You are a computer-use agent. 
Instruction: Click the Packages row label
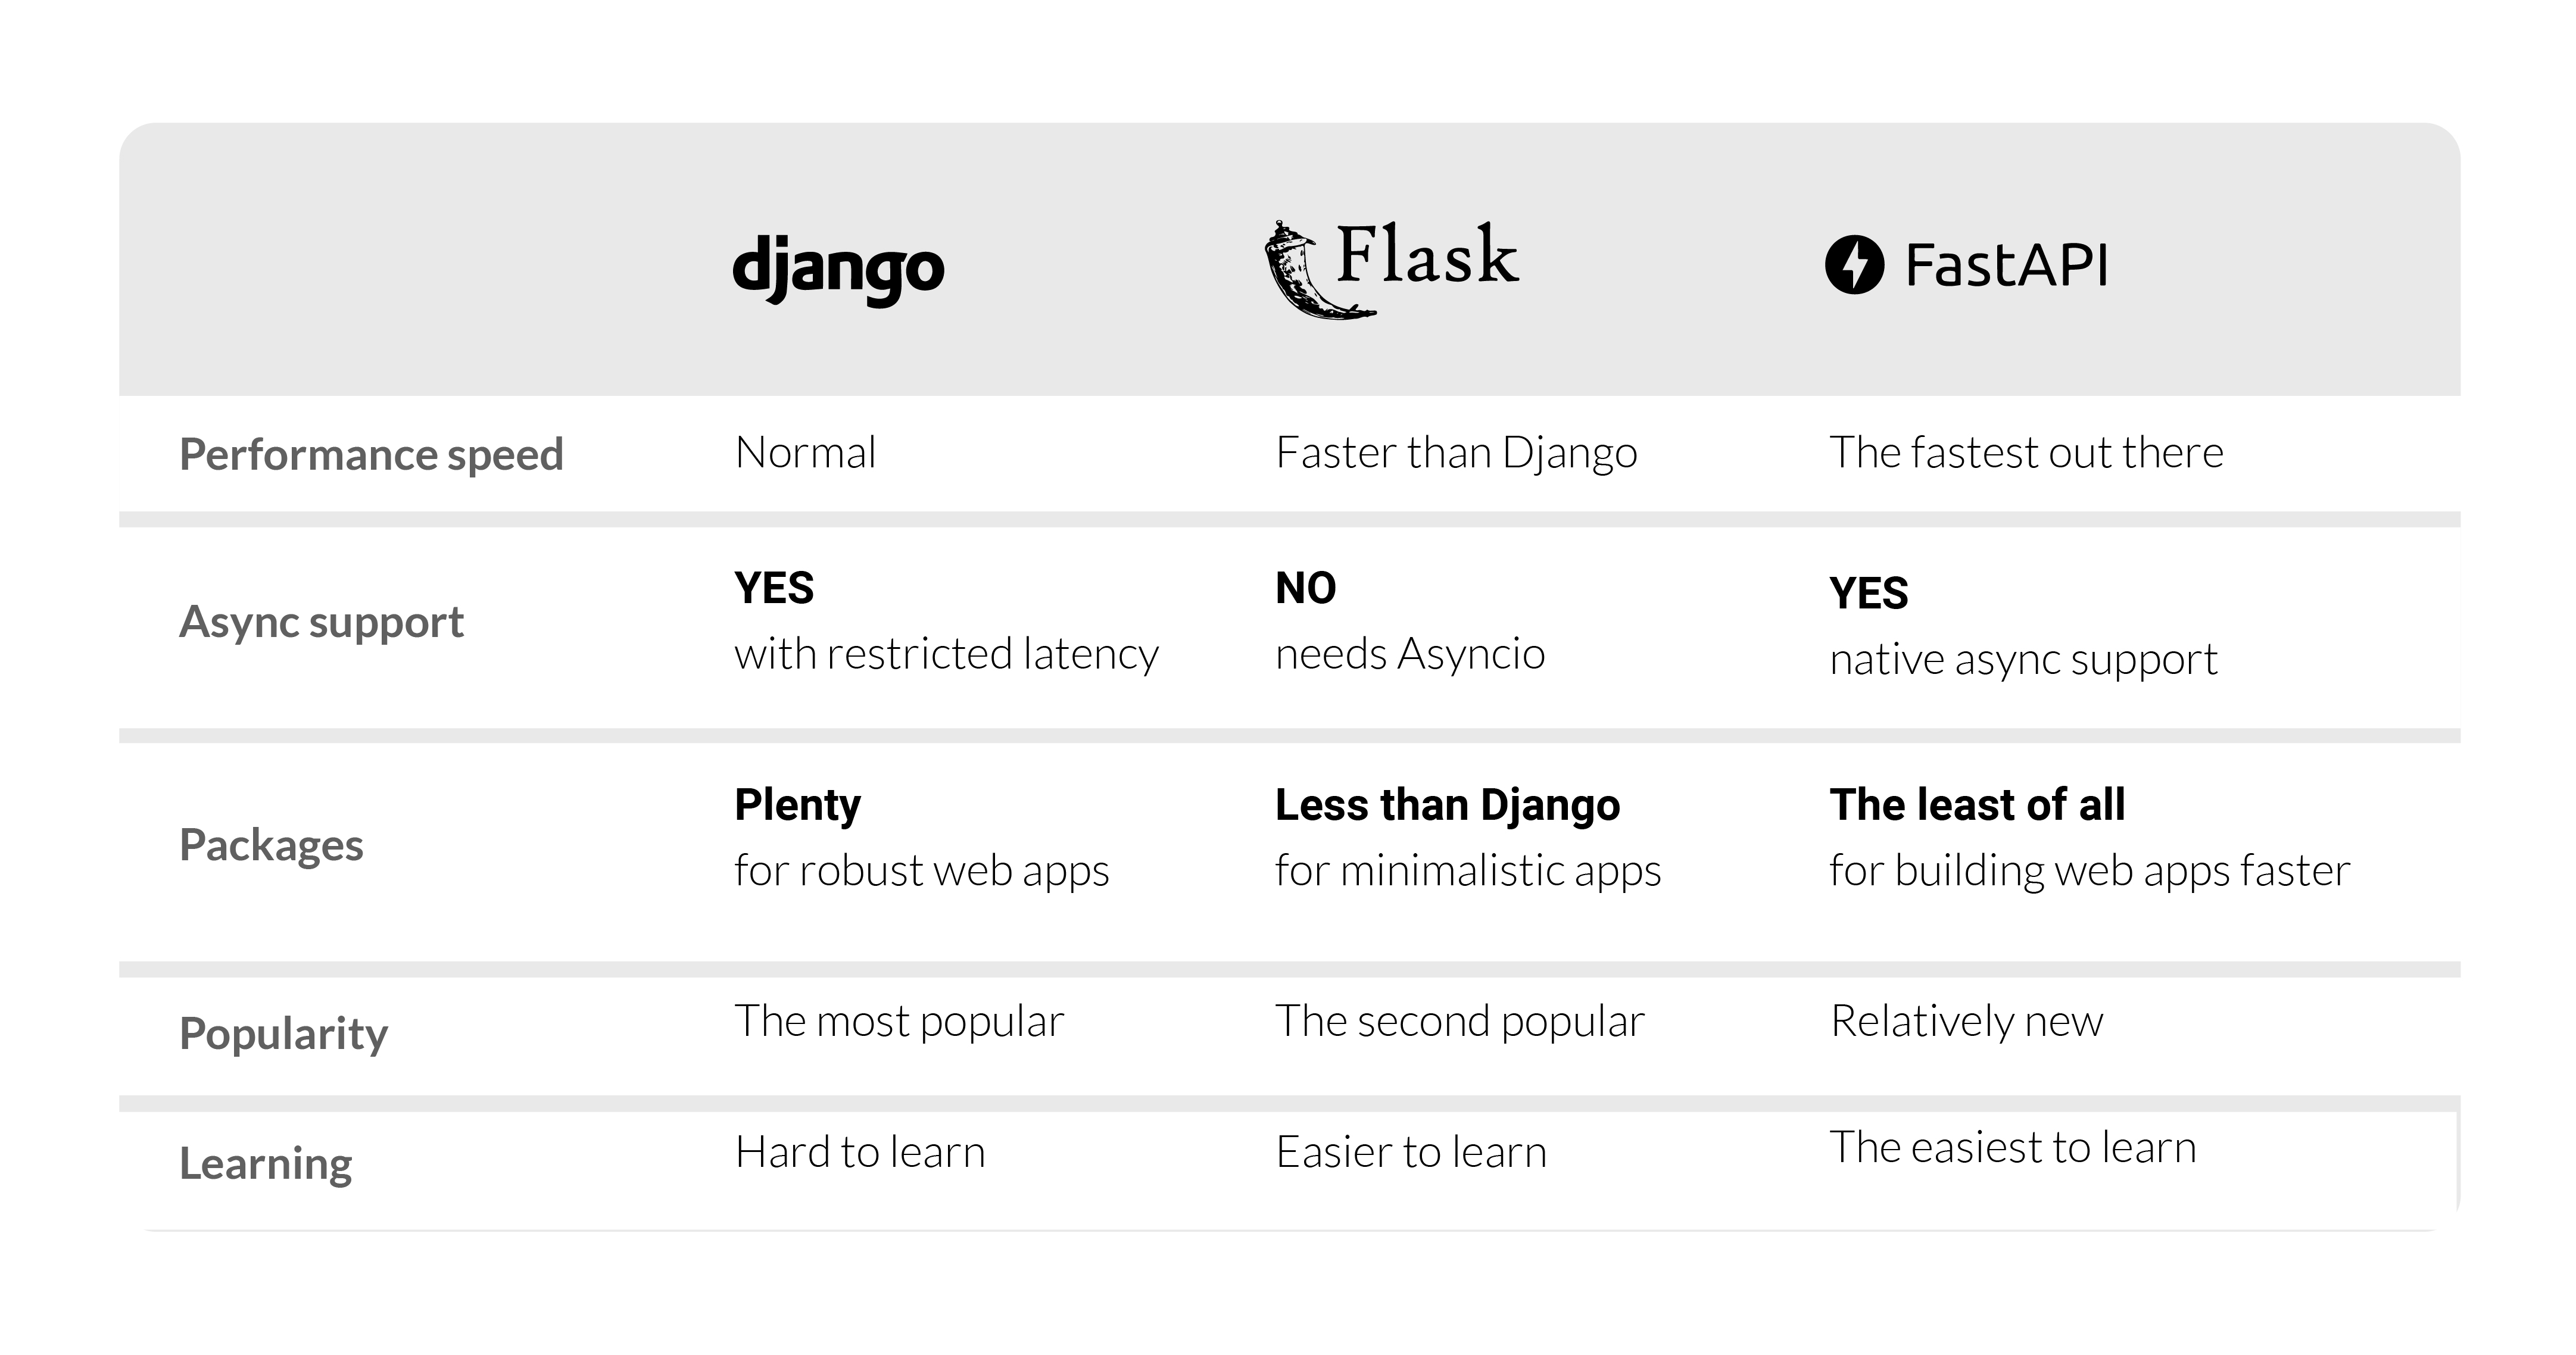(271, 845)
